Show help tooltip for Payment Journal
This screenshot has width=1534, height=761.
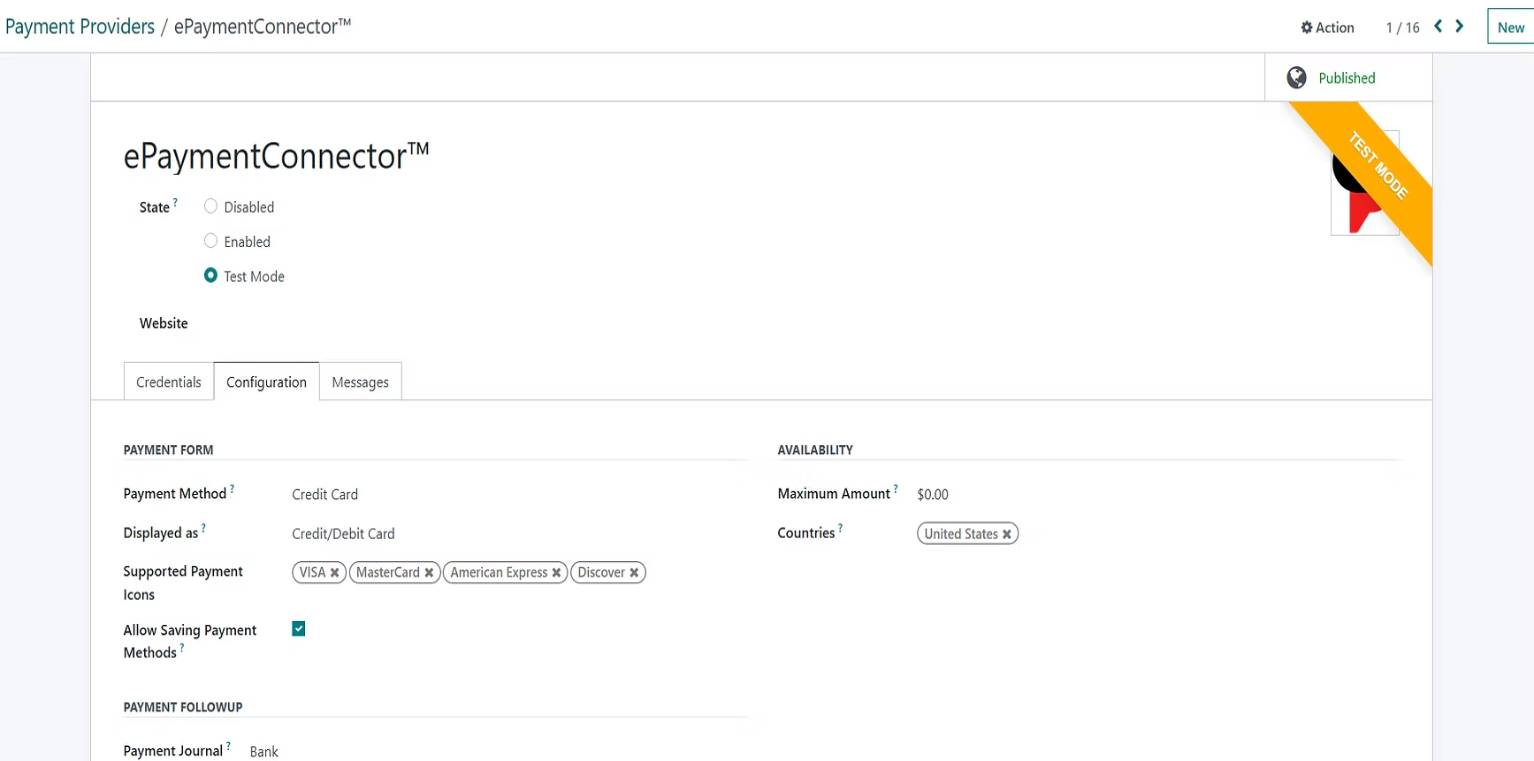coord(228,746)
